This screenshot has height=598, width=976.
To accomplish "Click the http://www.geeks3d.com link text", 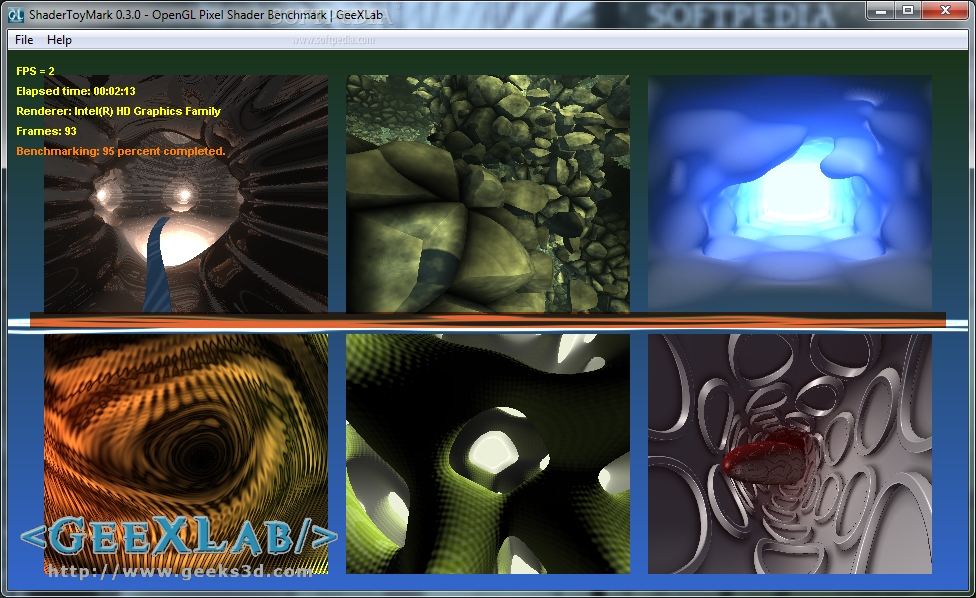I will [x=180, y=571].
